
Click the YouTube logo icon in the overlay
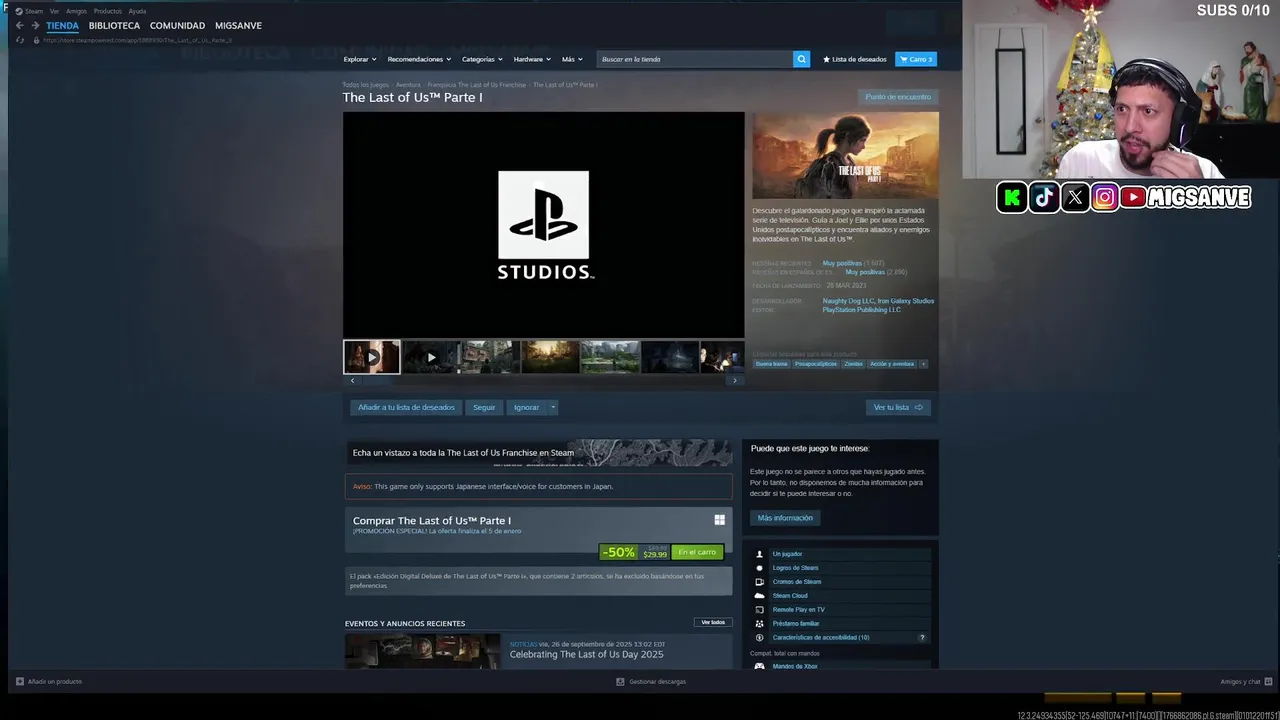pyautogui.click(x=1133, y=197)
